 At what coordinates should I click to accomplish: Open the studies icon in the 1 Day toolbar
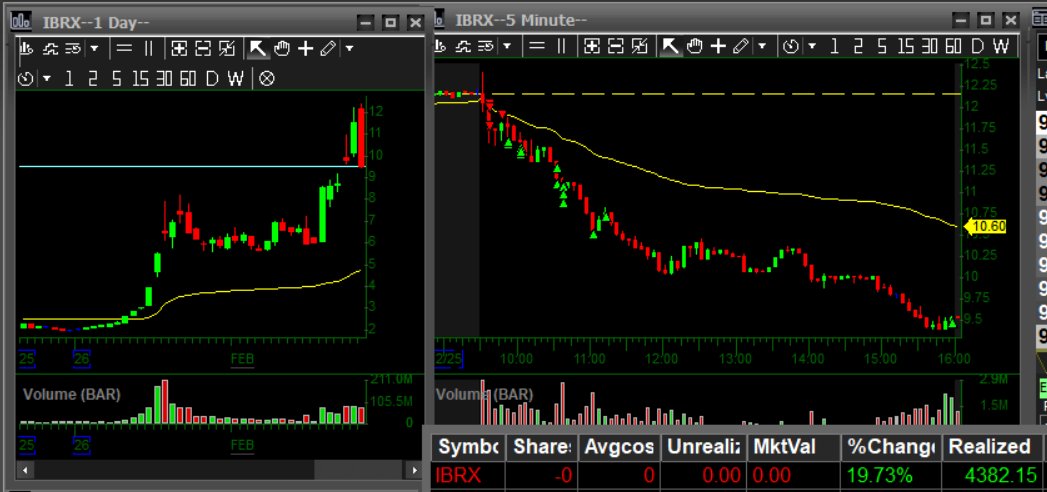[51, 48]
